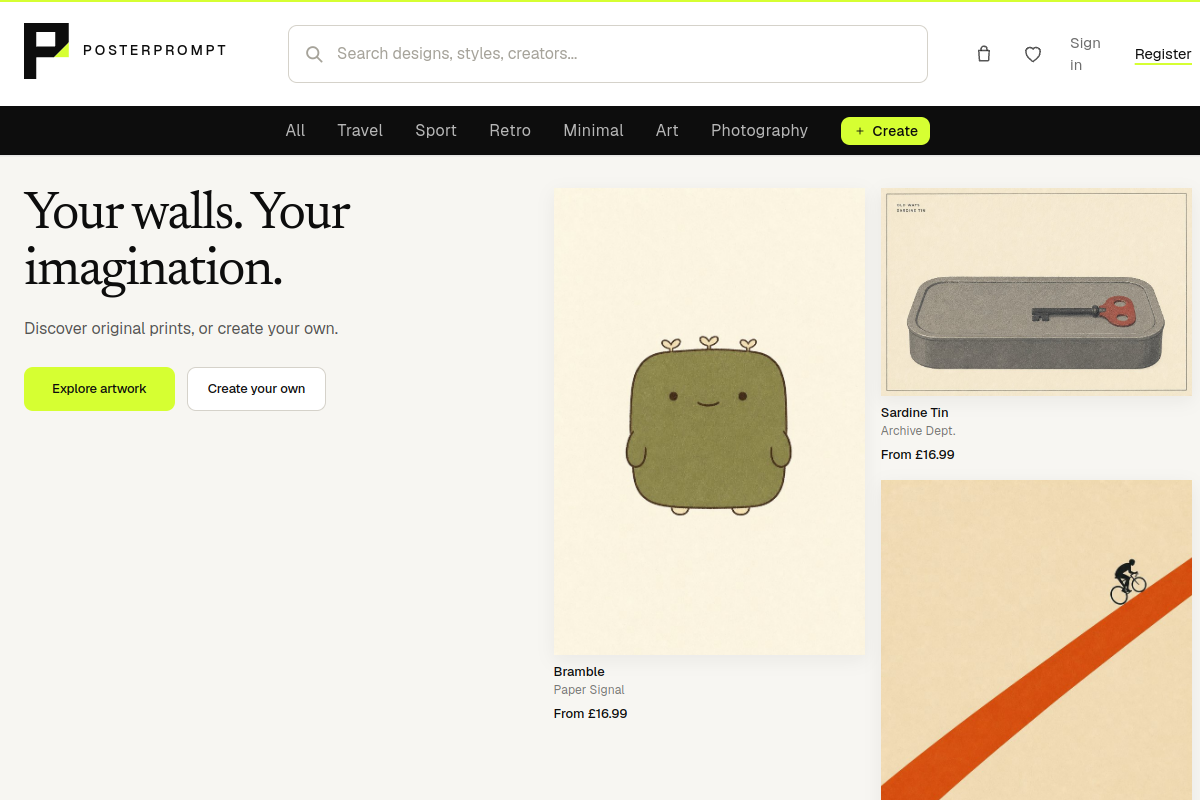This screenshot has width=1200, height=800.
Task: Select the All category
Action: [295, 130]
